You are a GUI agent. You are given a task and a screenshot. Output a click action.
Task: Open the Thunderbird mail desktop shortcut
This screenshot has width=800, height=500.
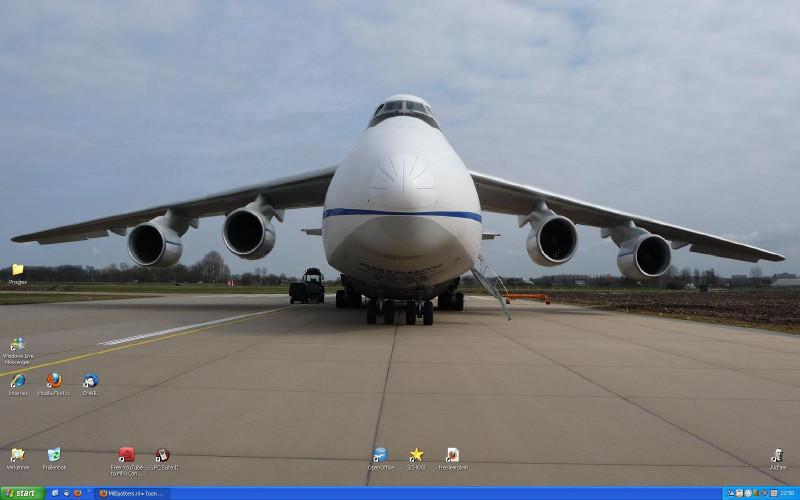pos(90,381)
